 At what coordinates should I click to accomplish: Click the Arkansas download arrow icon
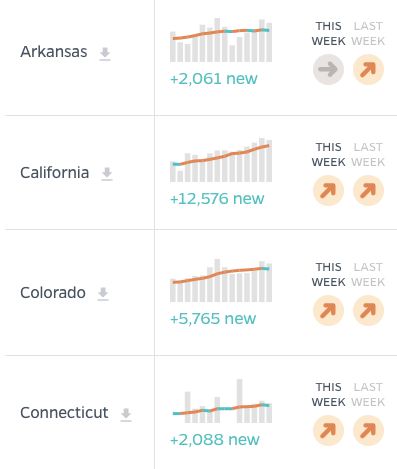(105, 54)
